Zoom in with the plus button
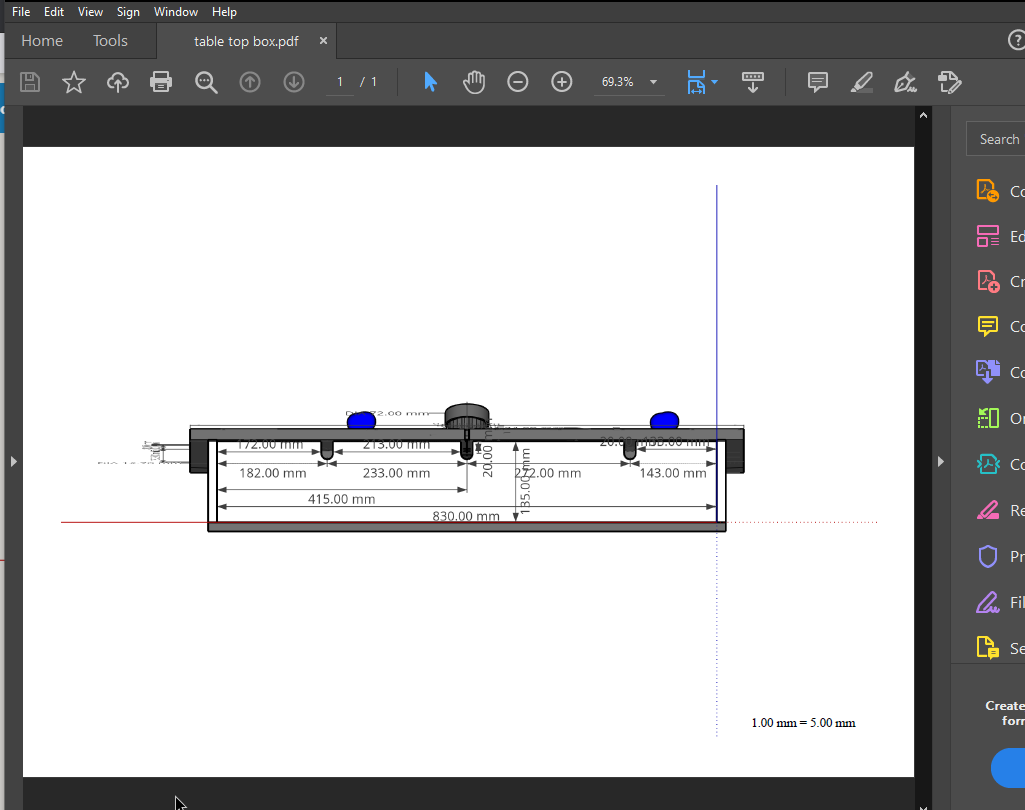The height and width of the screenshot is (810, 1025). tap(562, 82)
